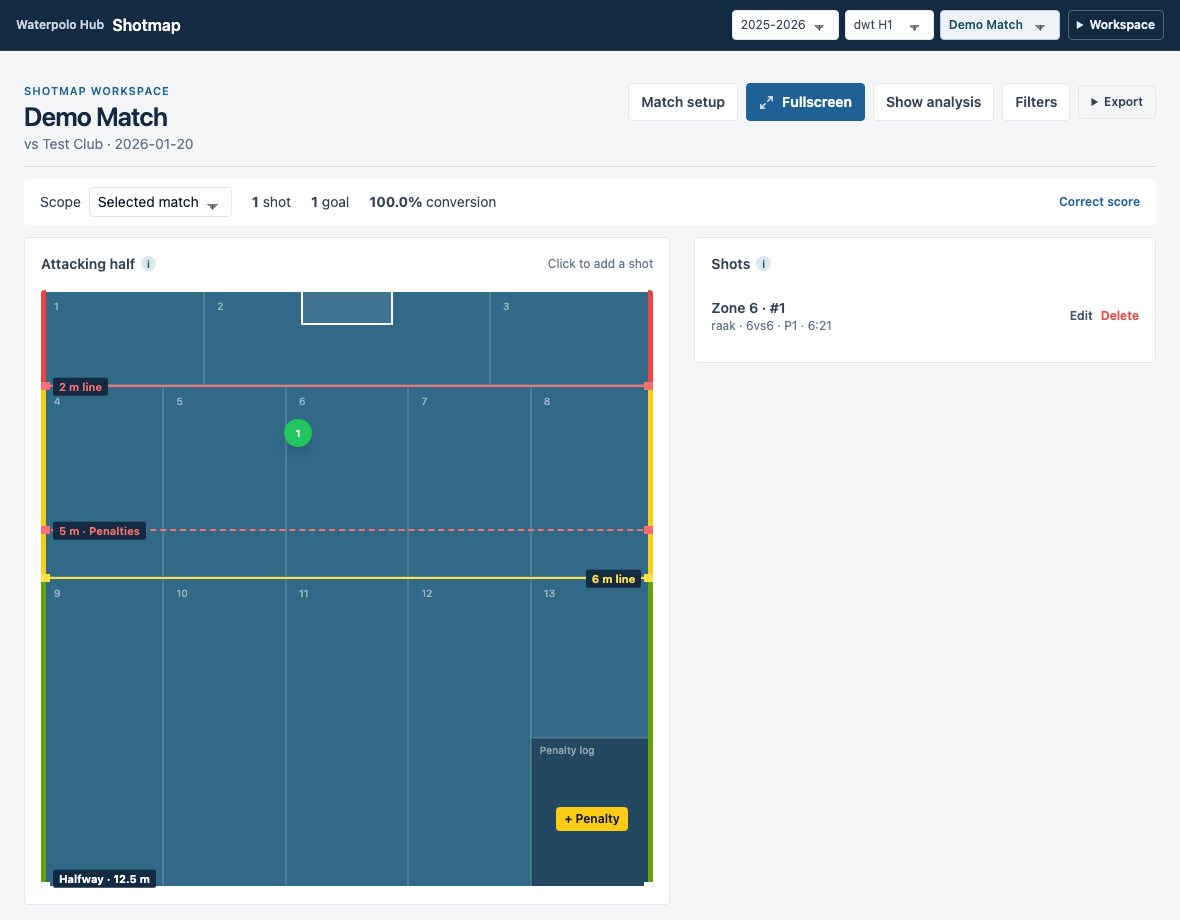Add a shot in zone 3
This screenshot has width=1180, height=920.
pos(569,339)
